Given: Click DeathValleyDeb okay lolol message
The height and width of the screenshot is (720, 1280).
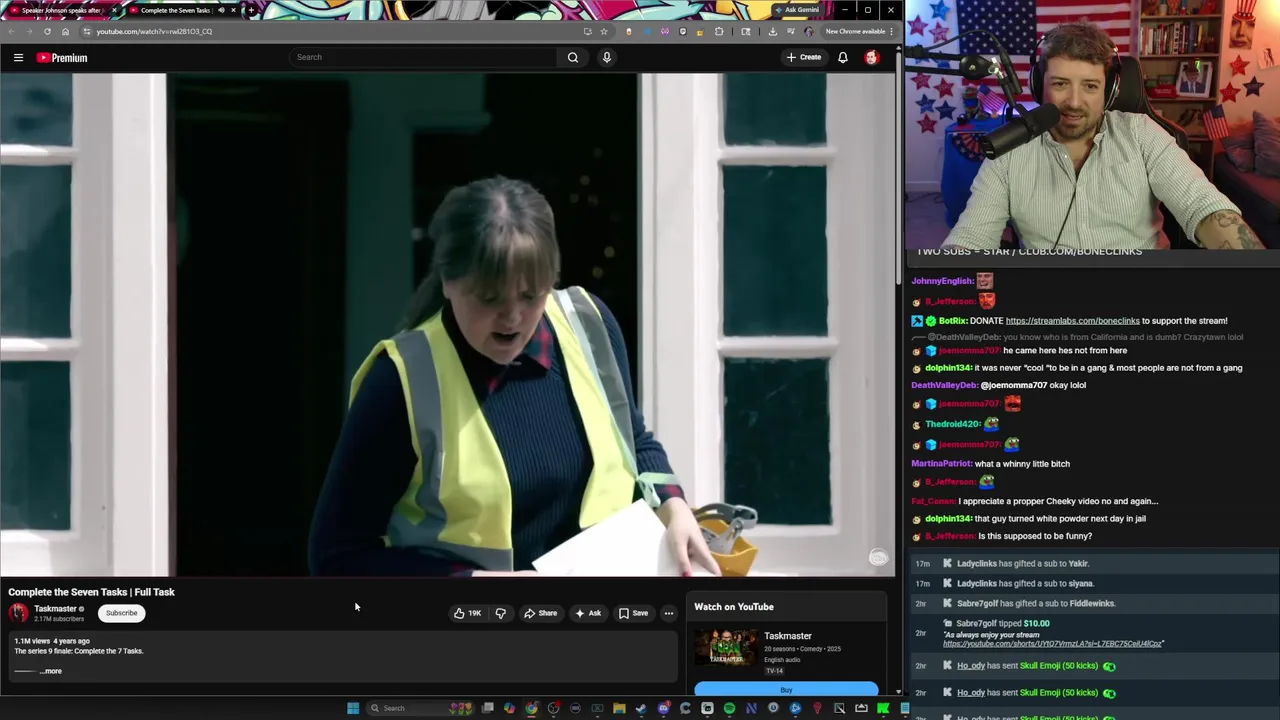Looking at the screenshot, I should click(x=998, y=385).
